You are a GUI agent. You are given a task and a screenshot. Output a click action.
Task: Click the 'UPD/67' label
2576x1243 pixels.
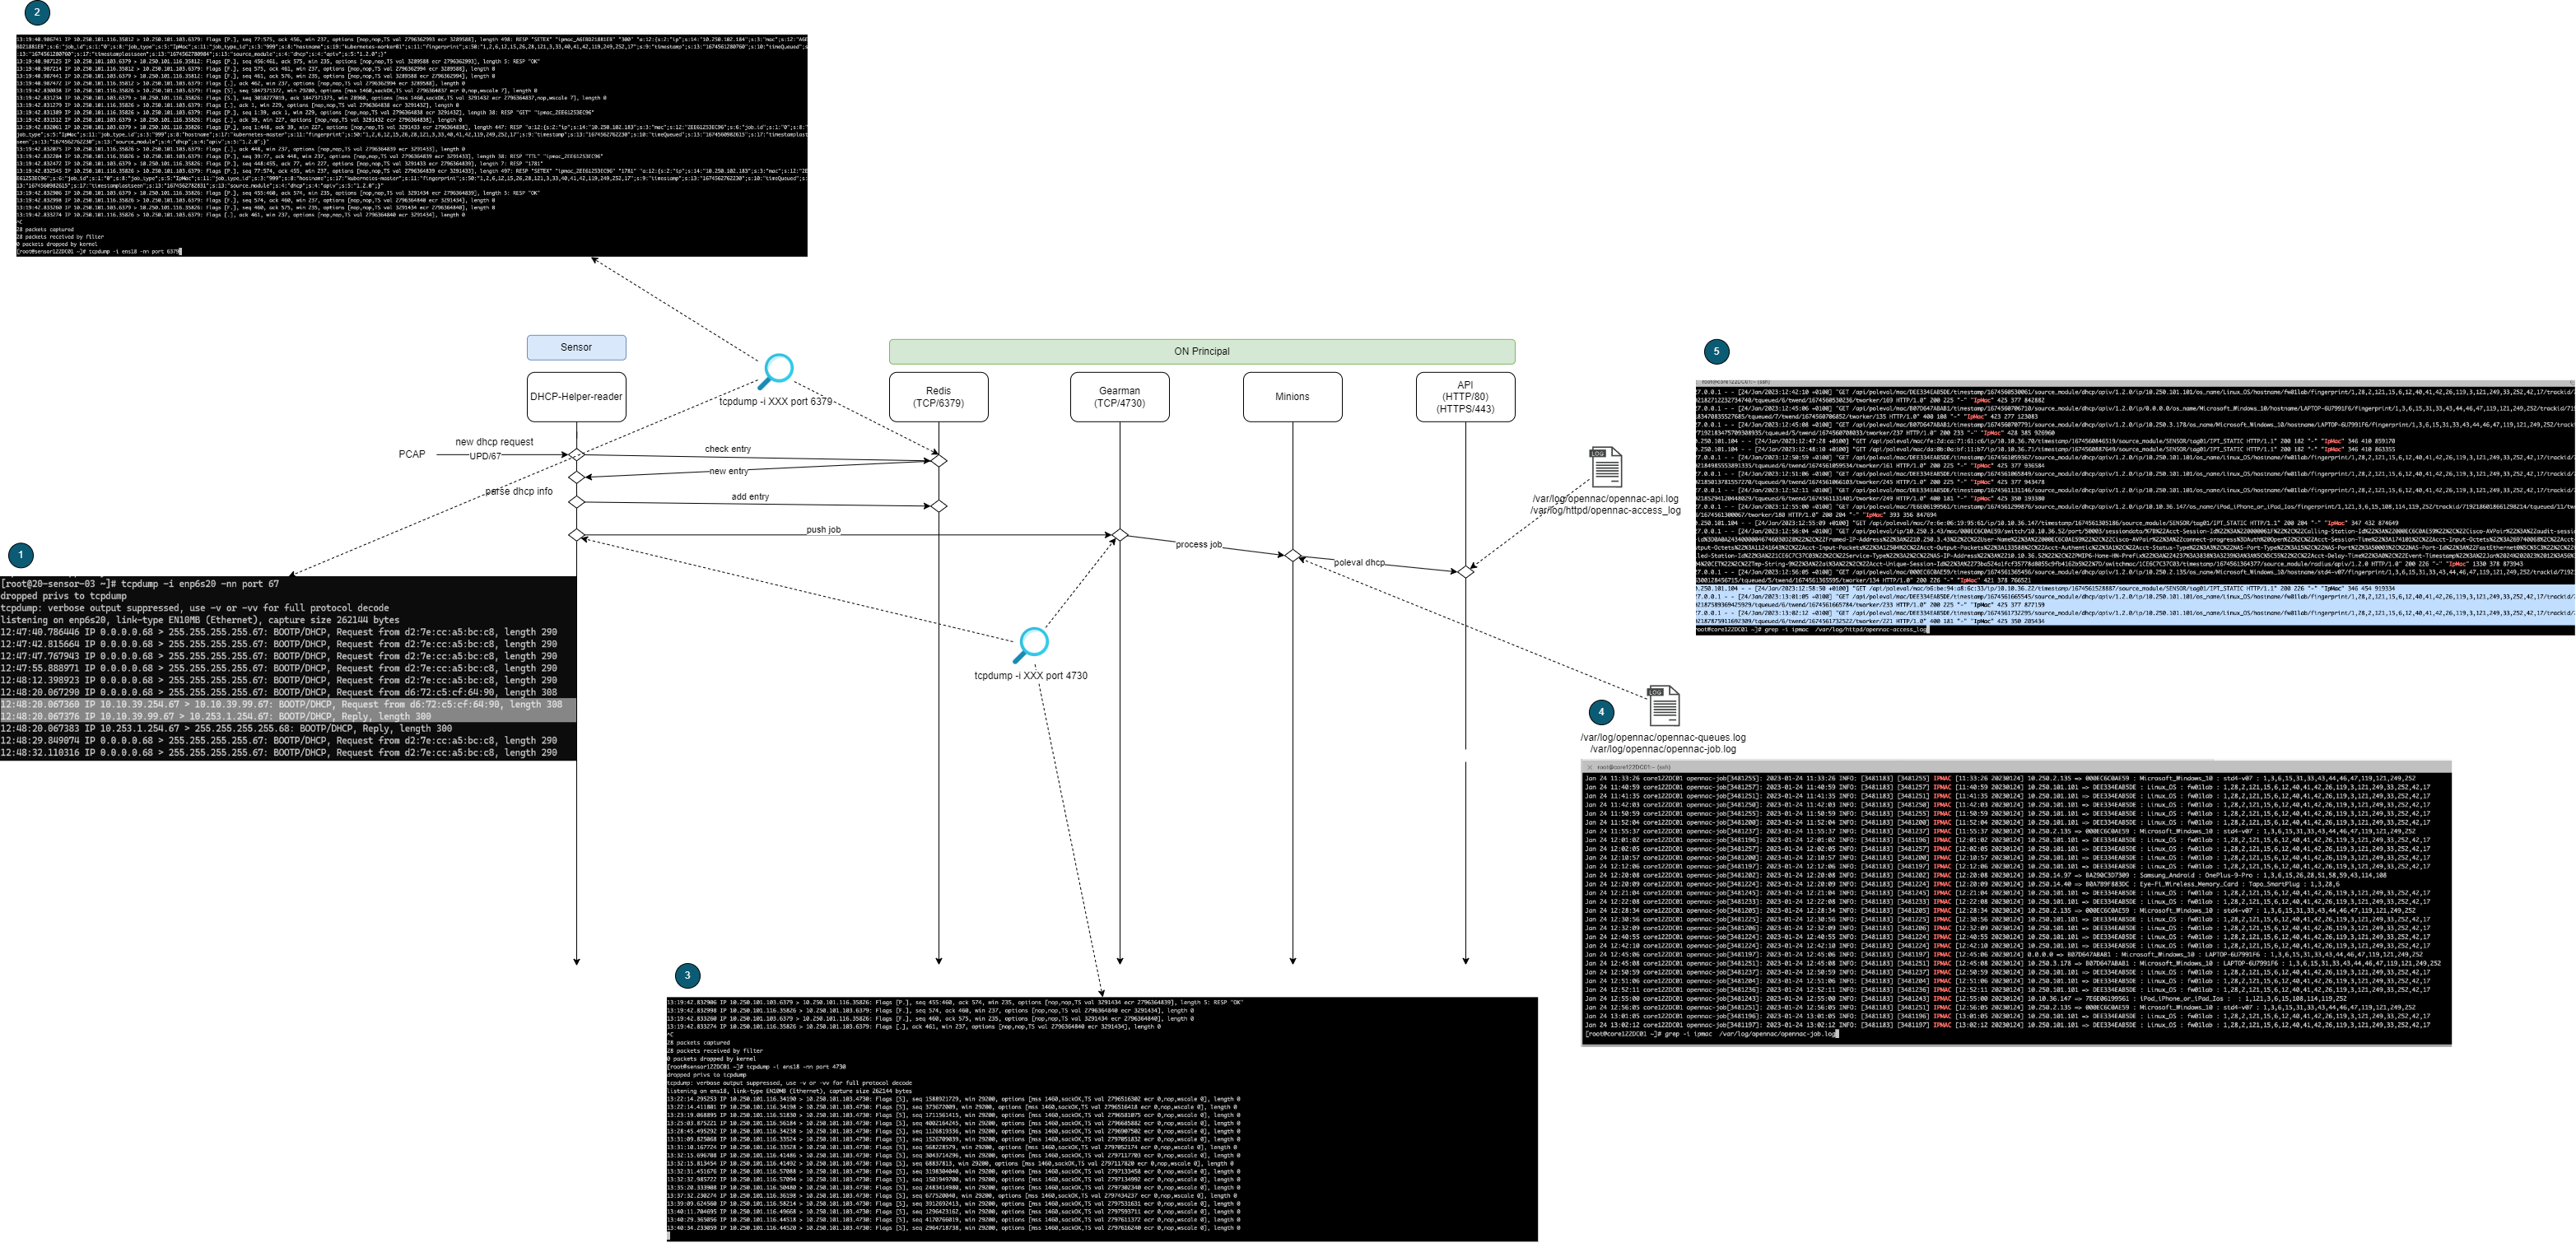click(485, 456)
